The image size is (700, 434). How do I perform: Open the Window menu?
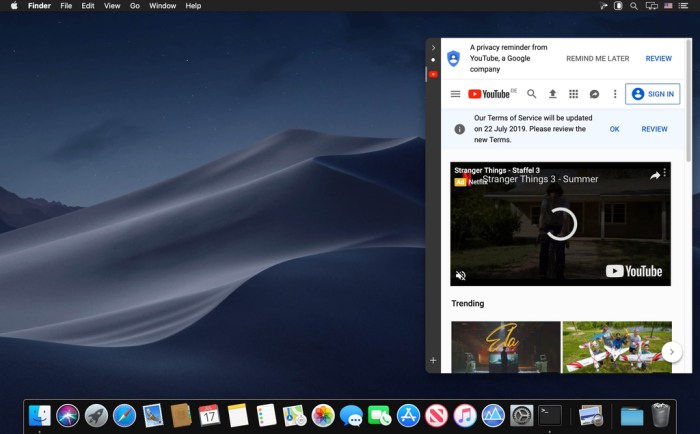pos(162,6)
